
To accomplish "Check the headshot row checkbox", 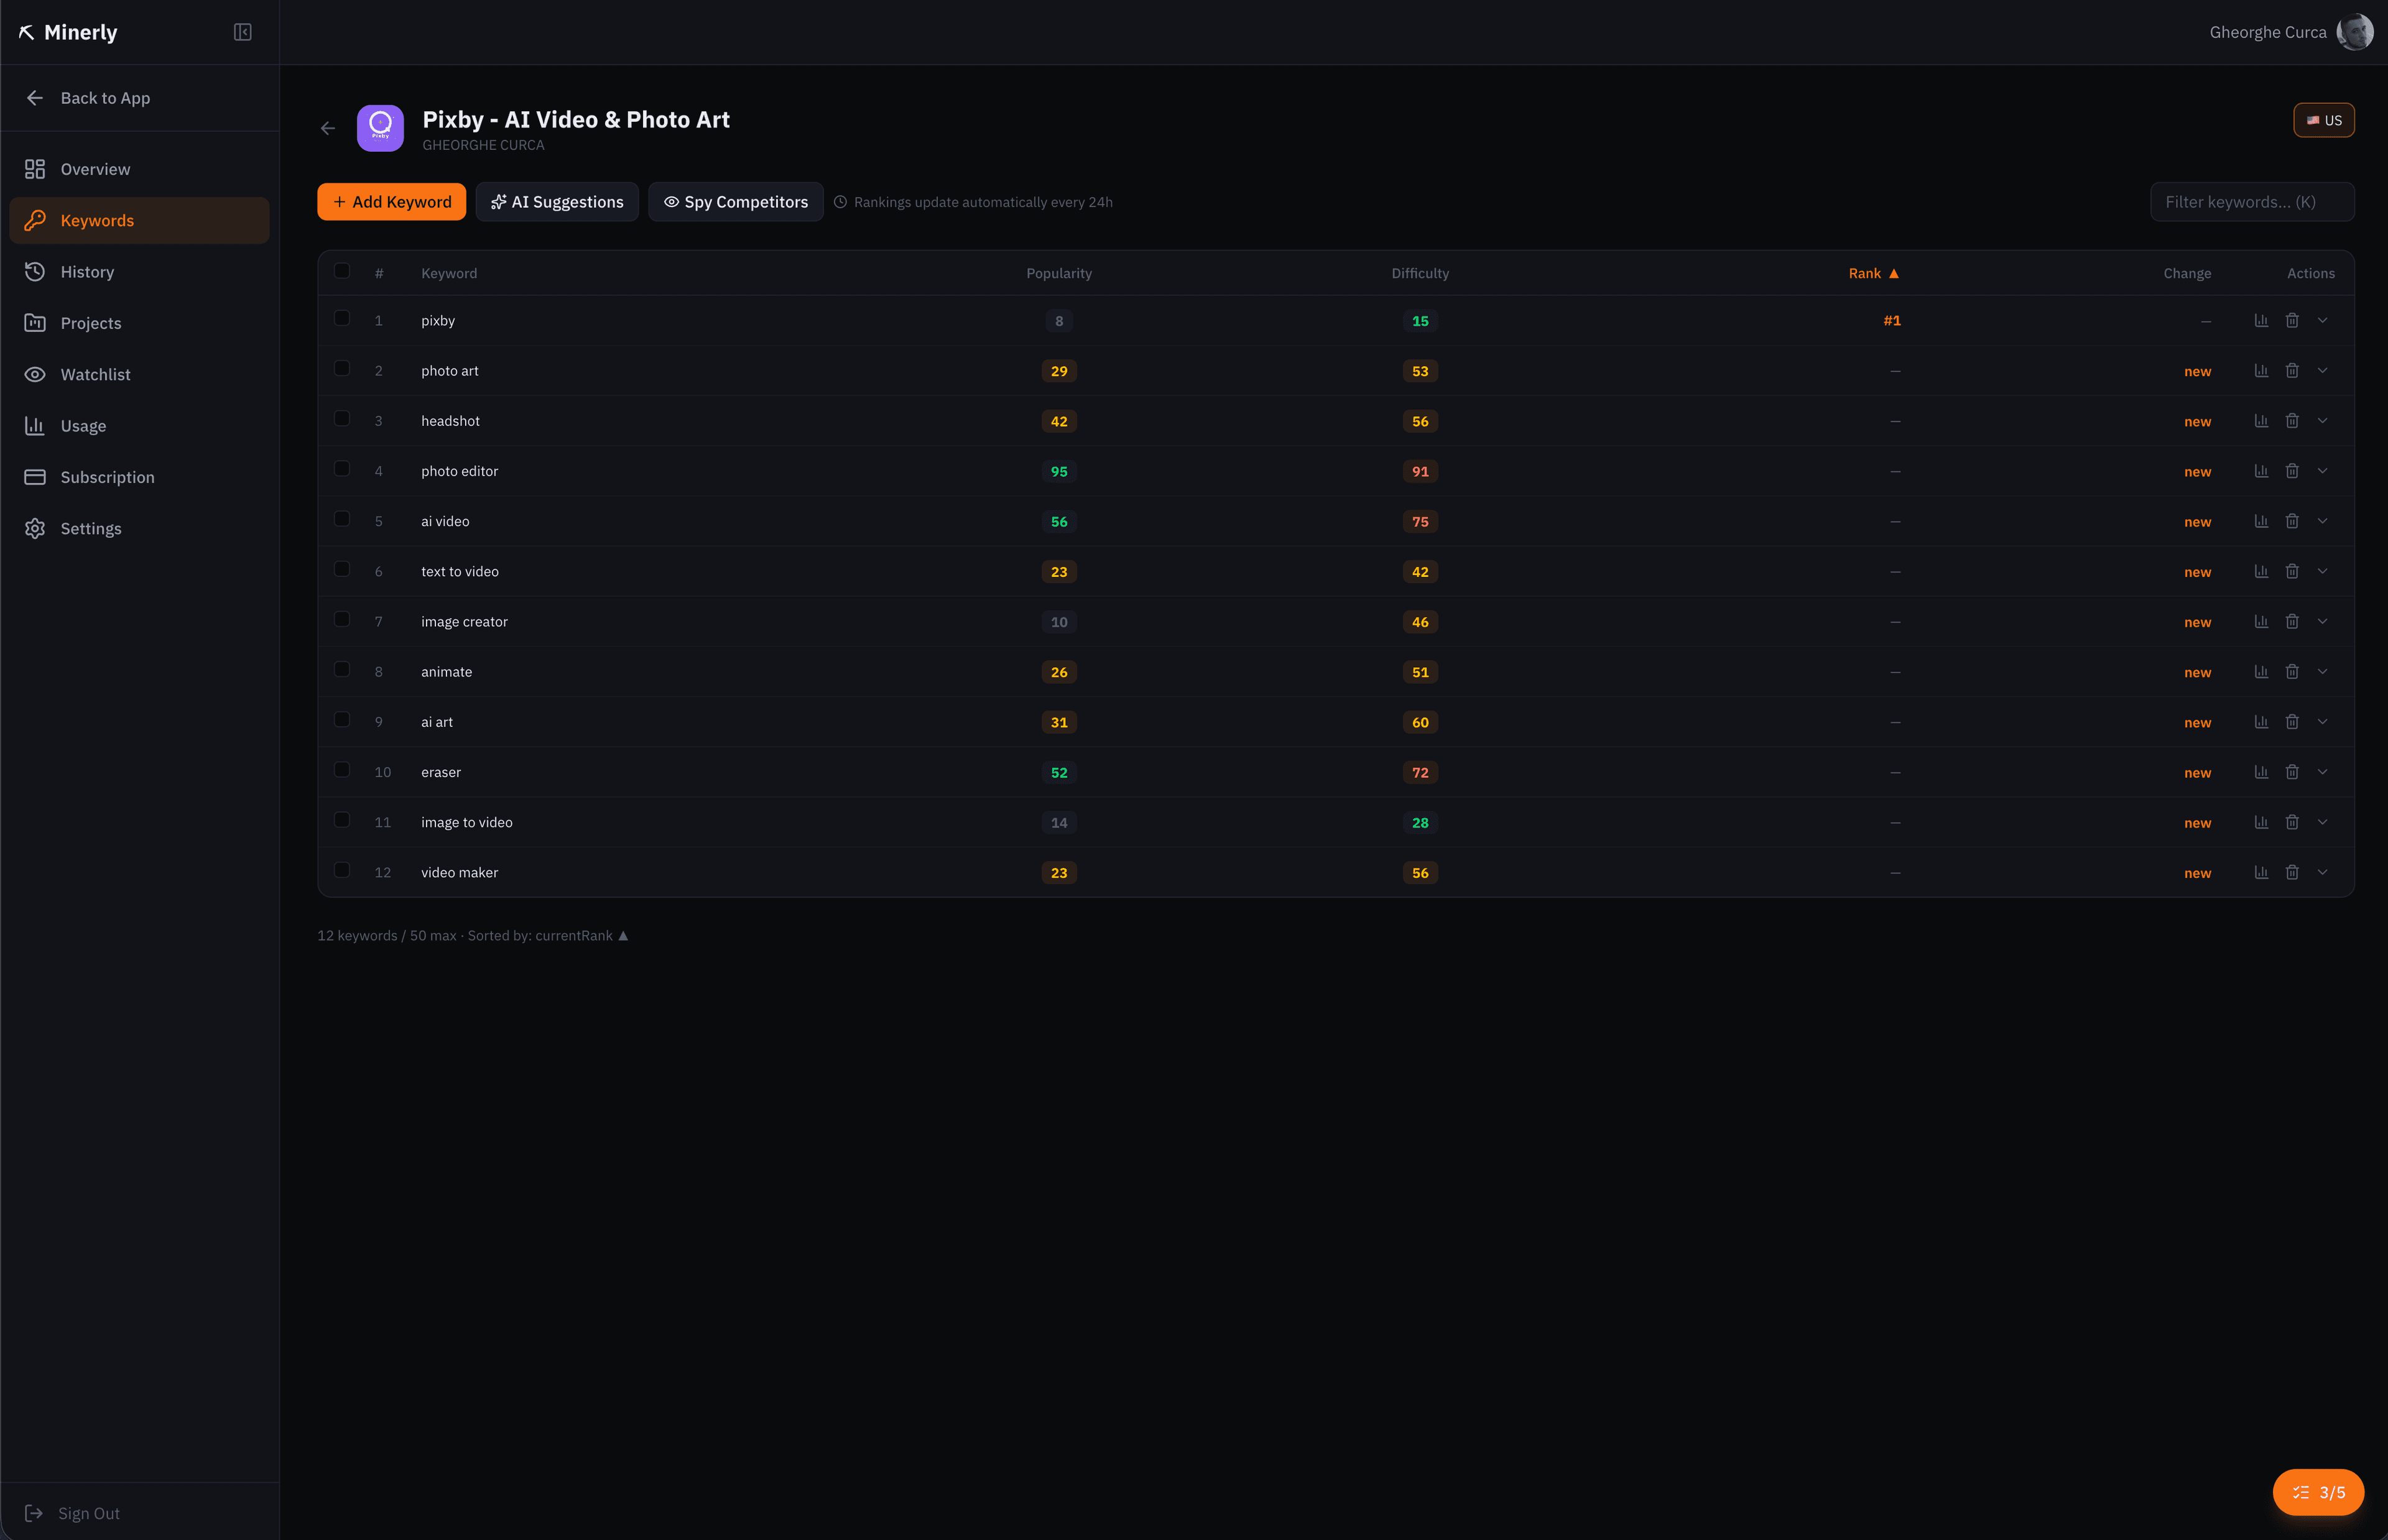I will (342, 418).
